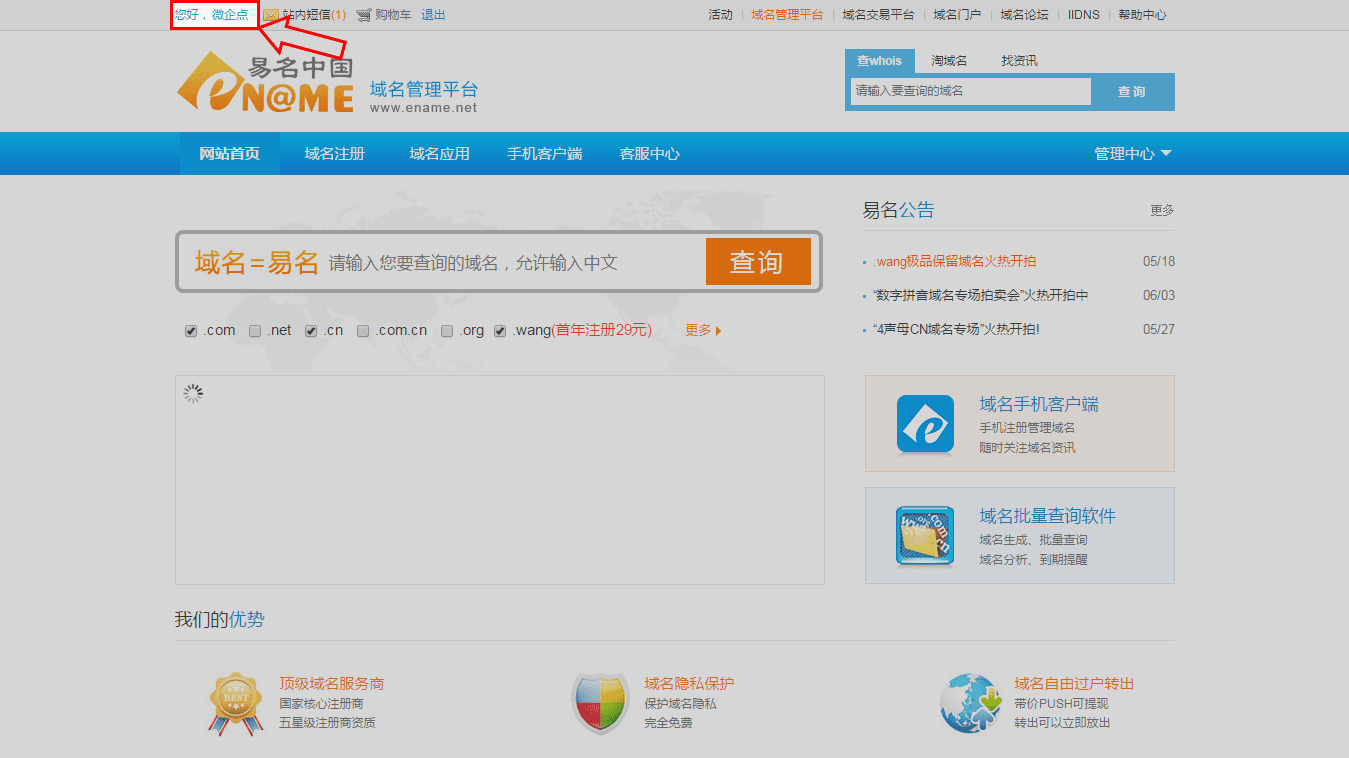Enable the .net checkbox
This screenshot has width=1349, height=758.
(255, 331)
